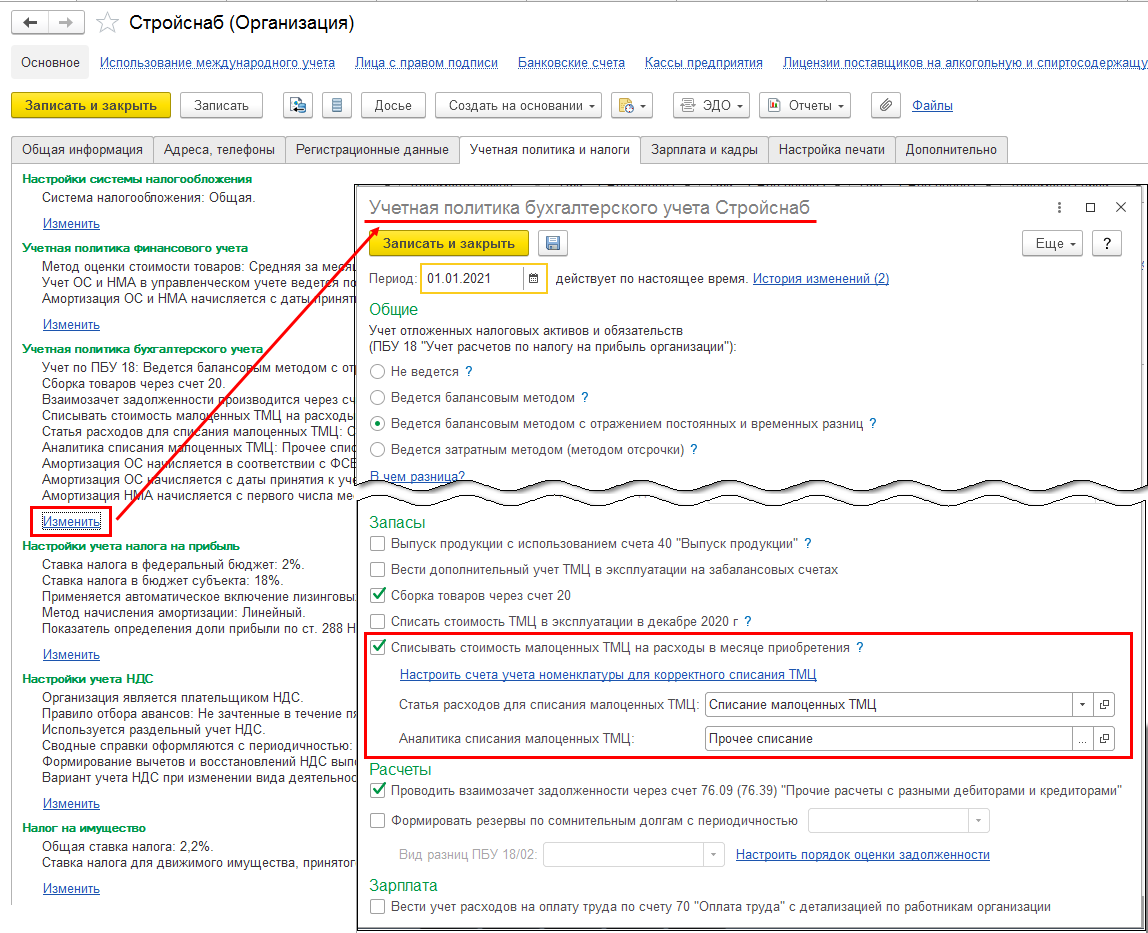Expand Вид разниц ПБУ 18/02 dropdown
This screenshot has width=1148, height=933.
714,855
